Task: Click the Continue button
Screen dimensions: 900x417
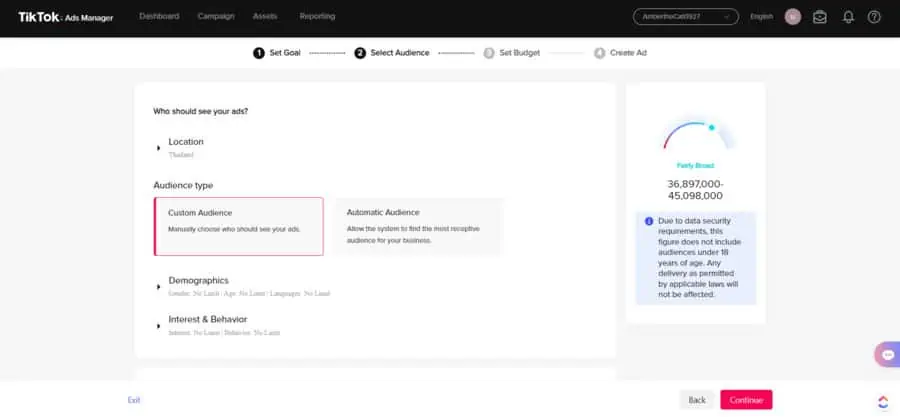Action: pos(746,400)
